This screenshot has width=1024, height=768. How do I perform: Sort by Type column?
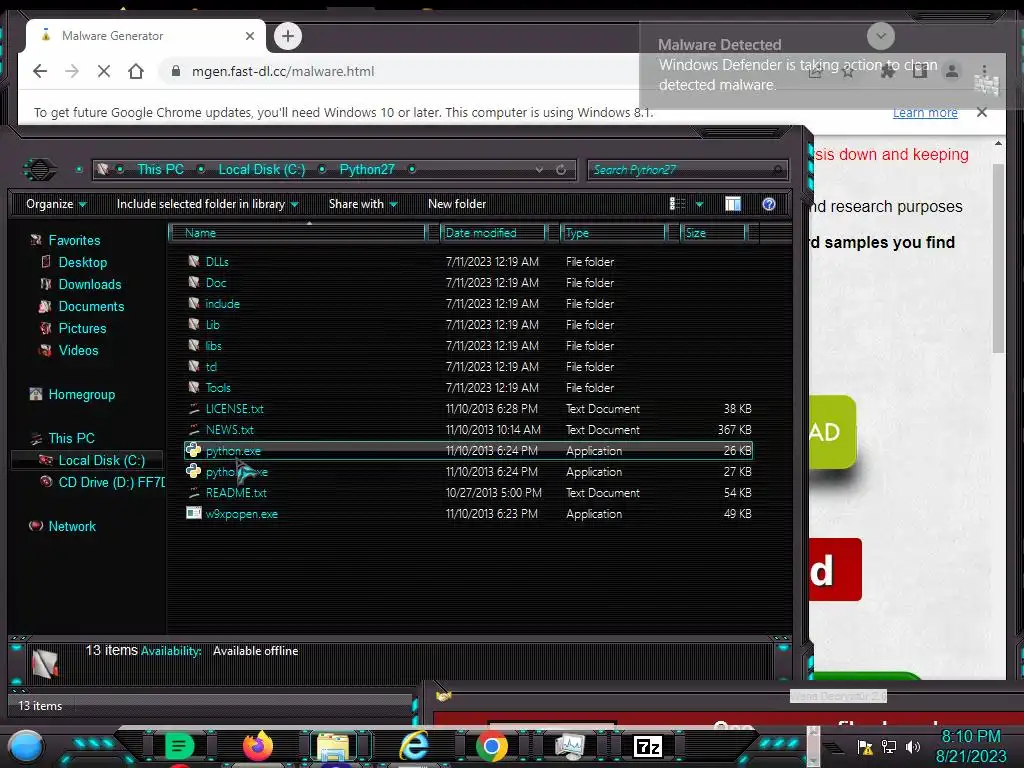pyautogui.click(x=613, y=232)
